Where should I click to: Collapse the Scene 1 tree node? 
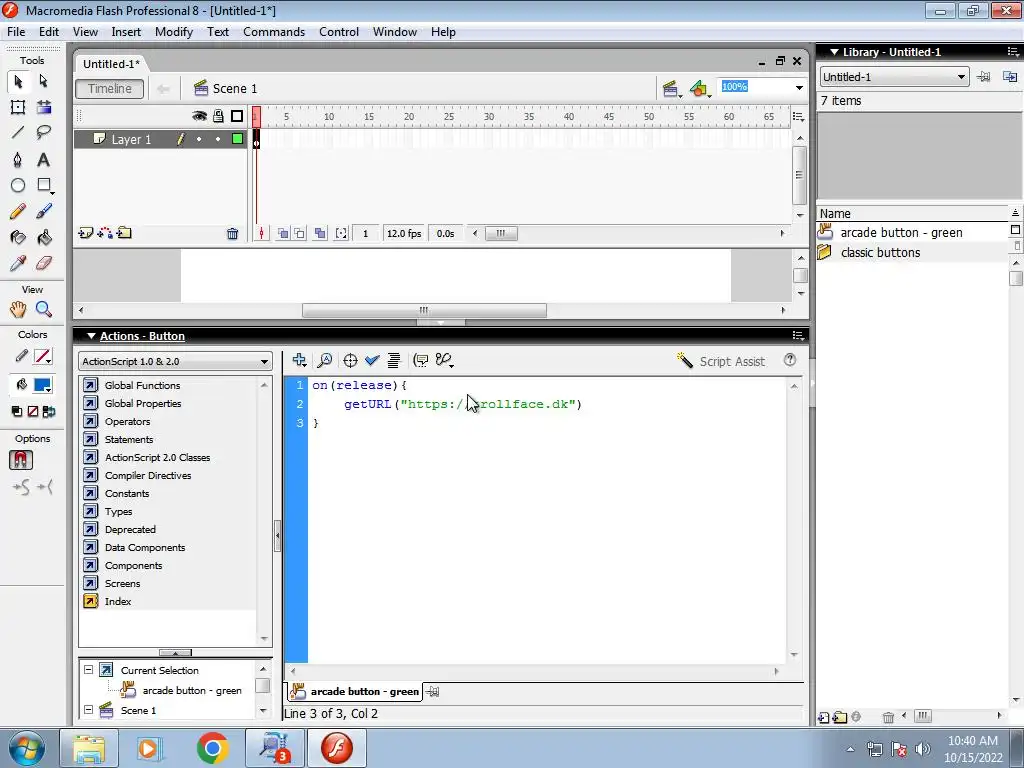89,710
